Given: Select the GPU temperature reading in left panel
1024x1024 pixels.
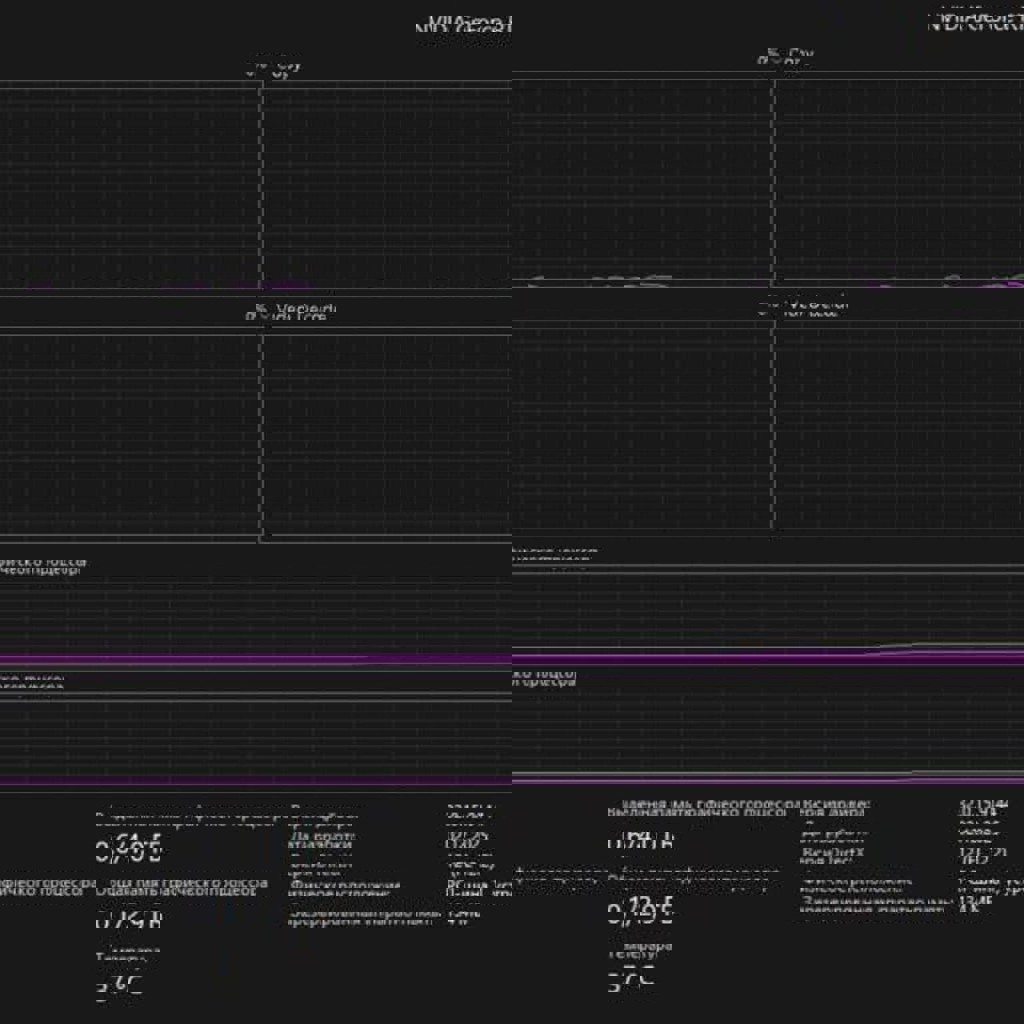Looking at the screenshot, I should click(119, 985).
